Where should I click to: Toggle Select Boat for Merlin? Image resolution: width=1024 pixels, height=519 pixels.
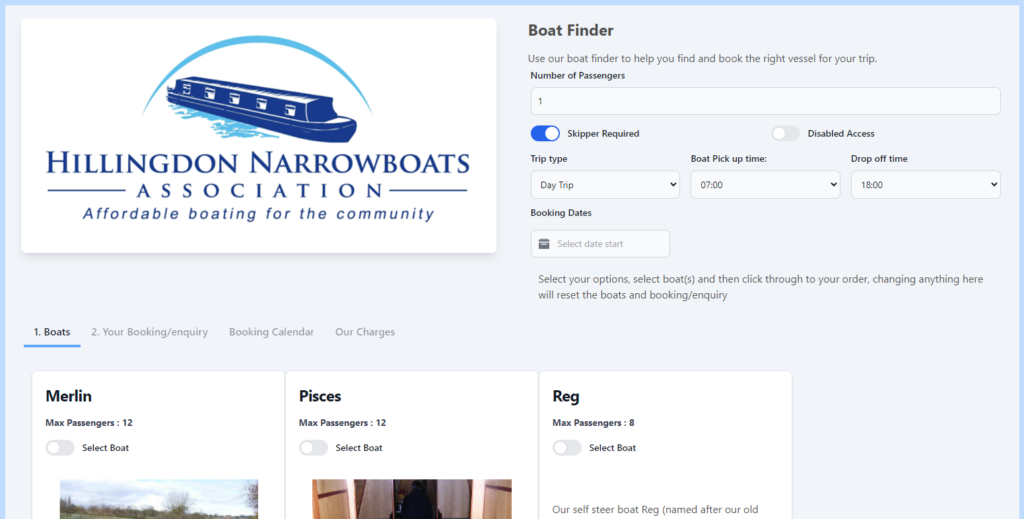(x=60, y=448)
